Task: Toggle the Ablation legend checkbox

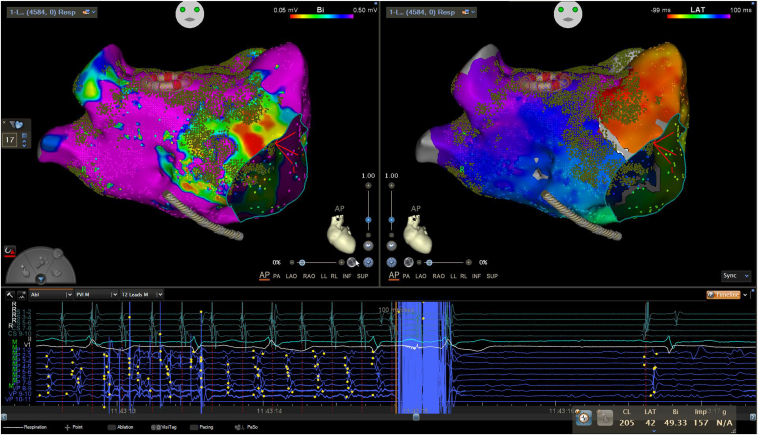Action: pos(114,427)
